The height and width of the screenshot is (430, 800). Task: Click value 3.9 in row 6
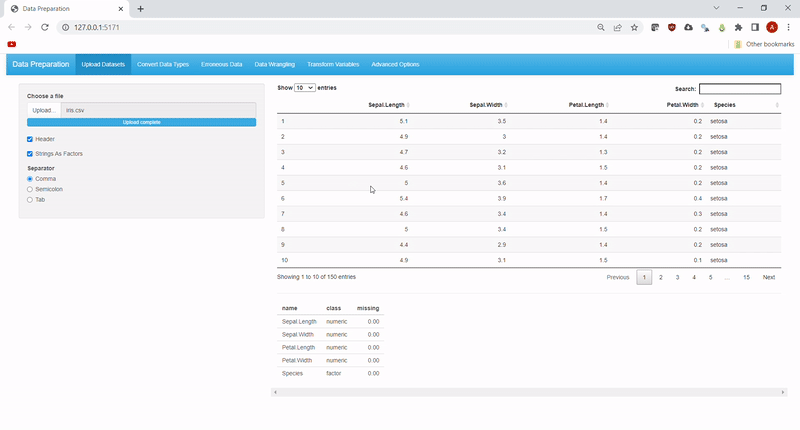point(502,198)
